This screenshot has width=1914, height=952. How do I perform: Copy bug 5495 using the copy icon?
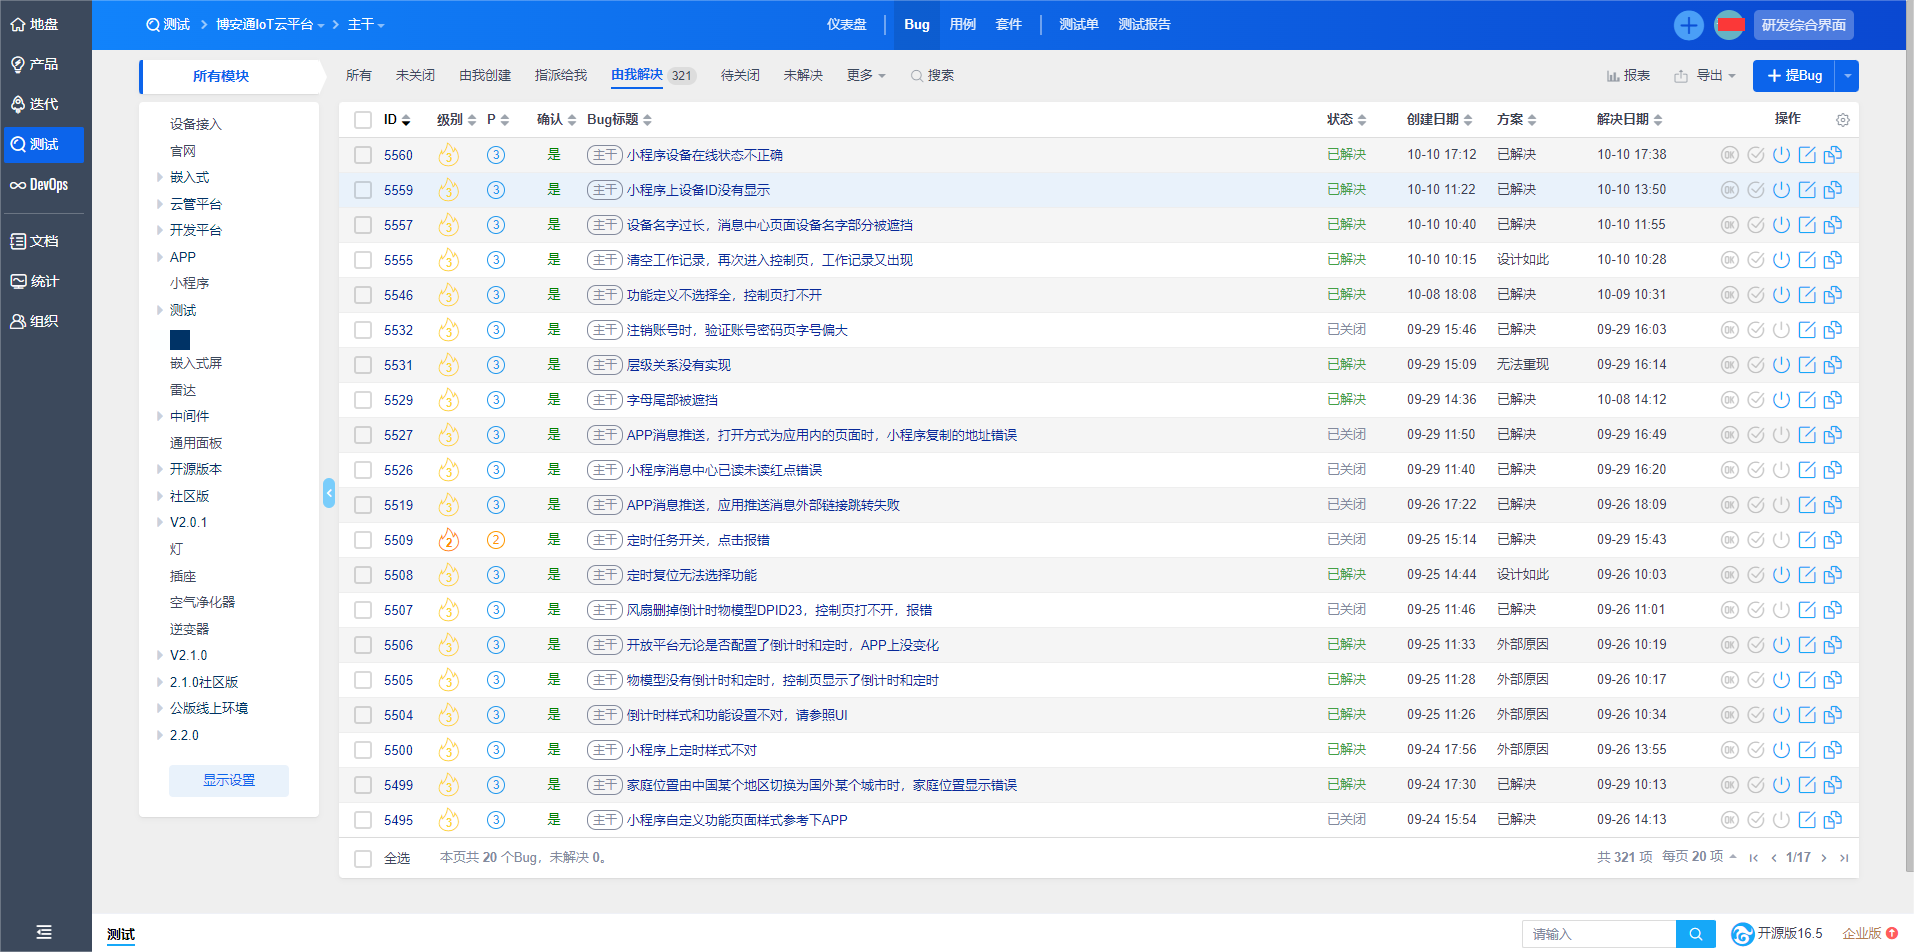[x=1833, y=820]
